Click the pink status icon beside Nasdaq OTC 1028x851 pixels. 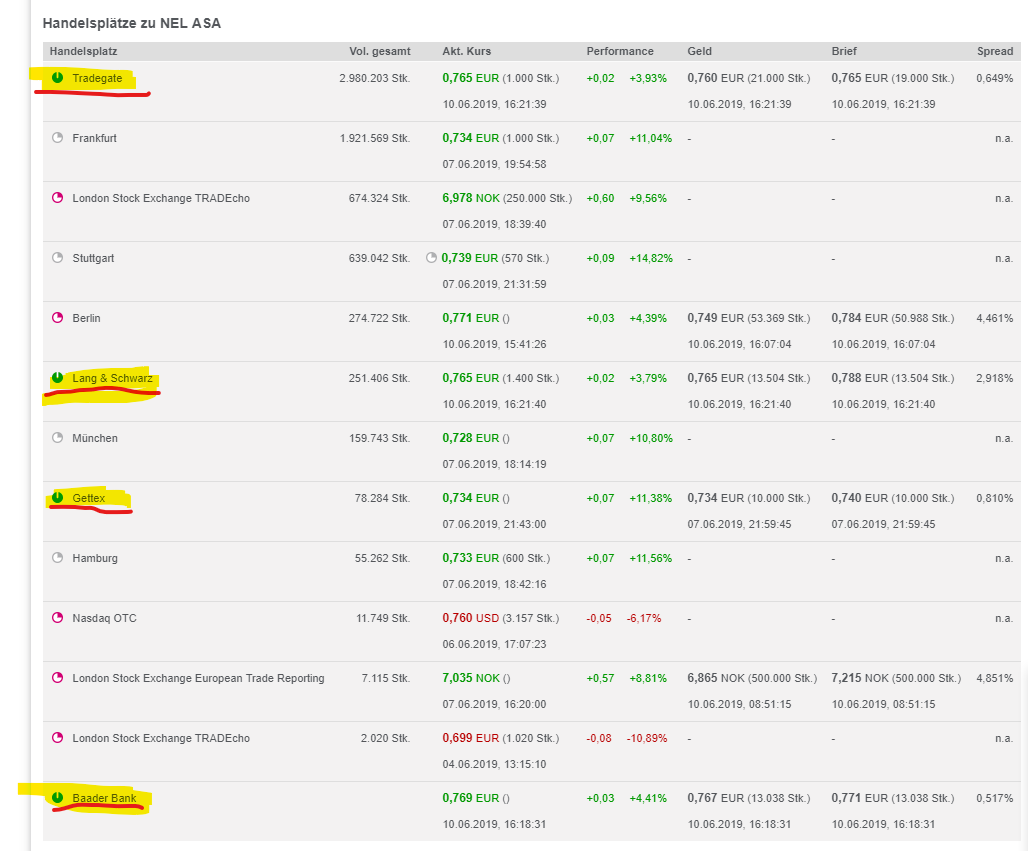pos(57,618)
